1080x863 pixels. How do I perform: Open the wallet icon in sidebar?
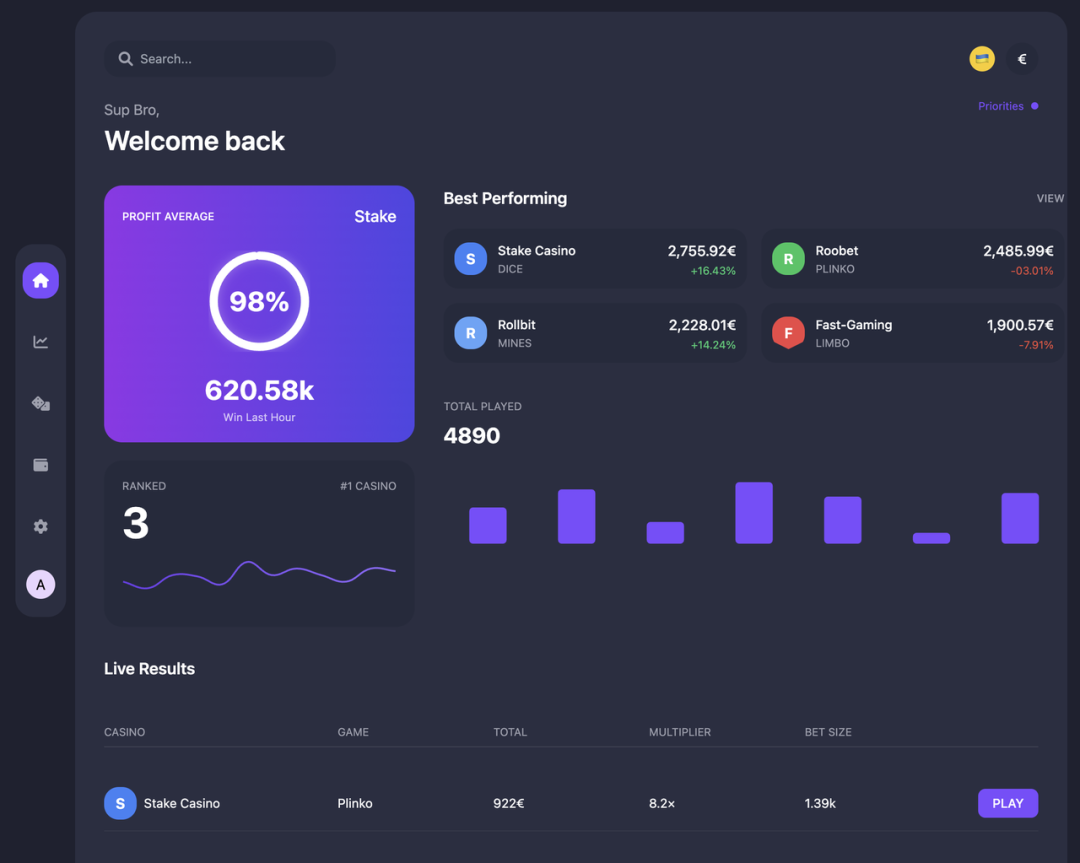(41, 465)
